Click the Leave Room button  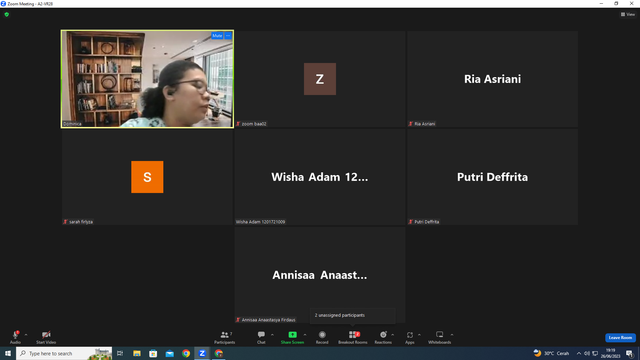click(x=620, y=338)
